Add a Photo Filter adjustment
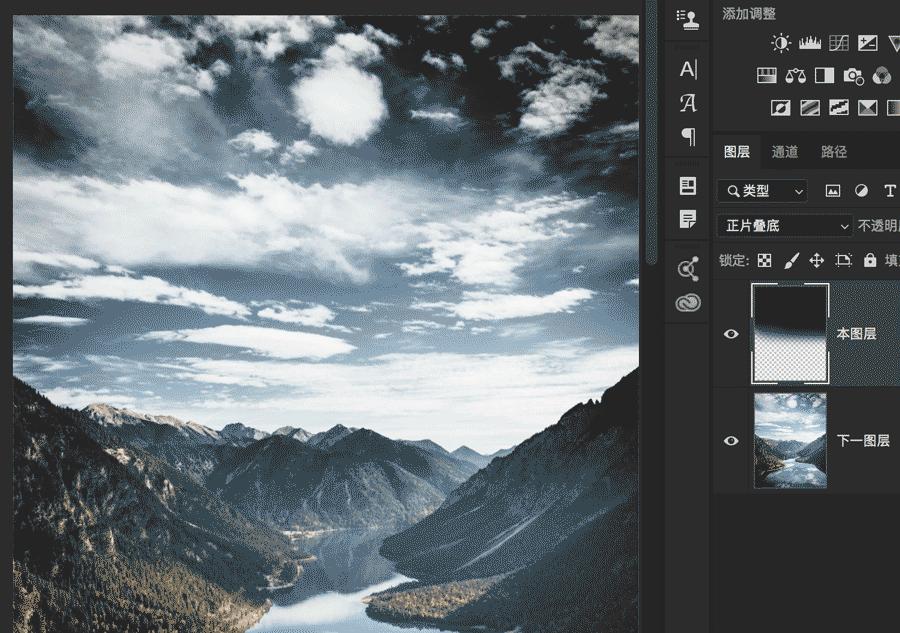Image resolution: width=900 pixels, height=633 pixels. 854,76
